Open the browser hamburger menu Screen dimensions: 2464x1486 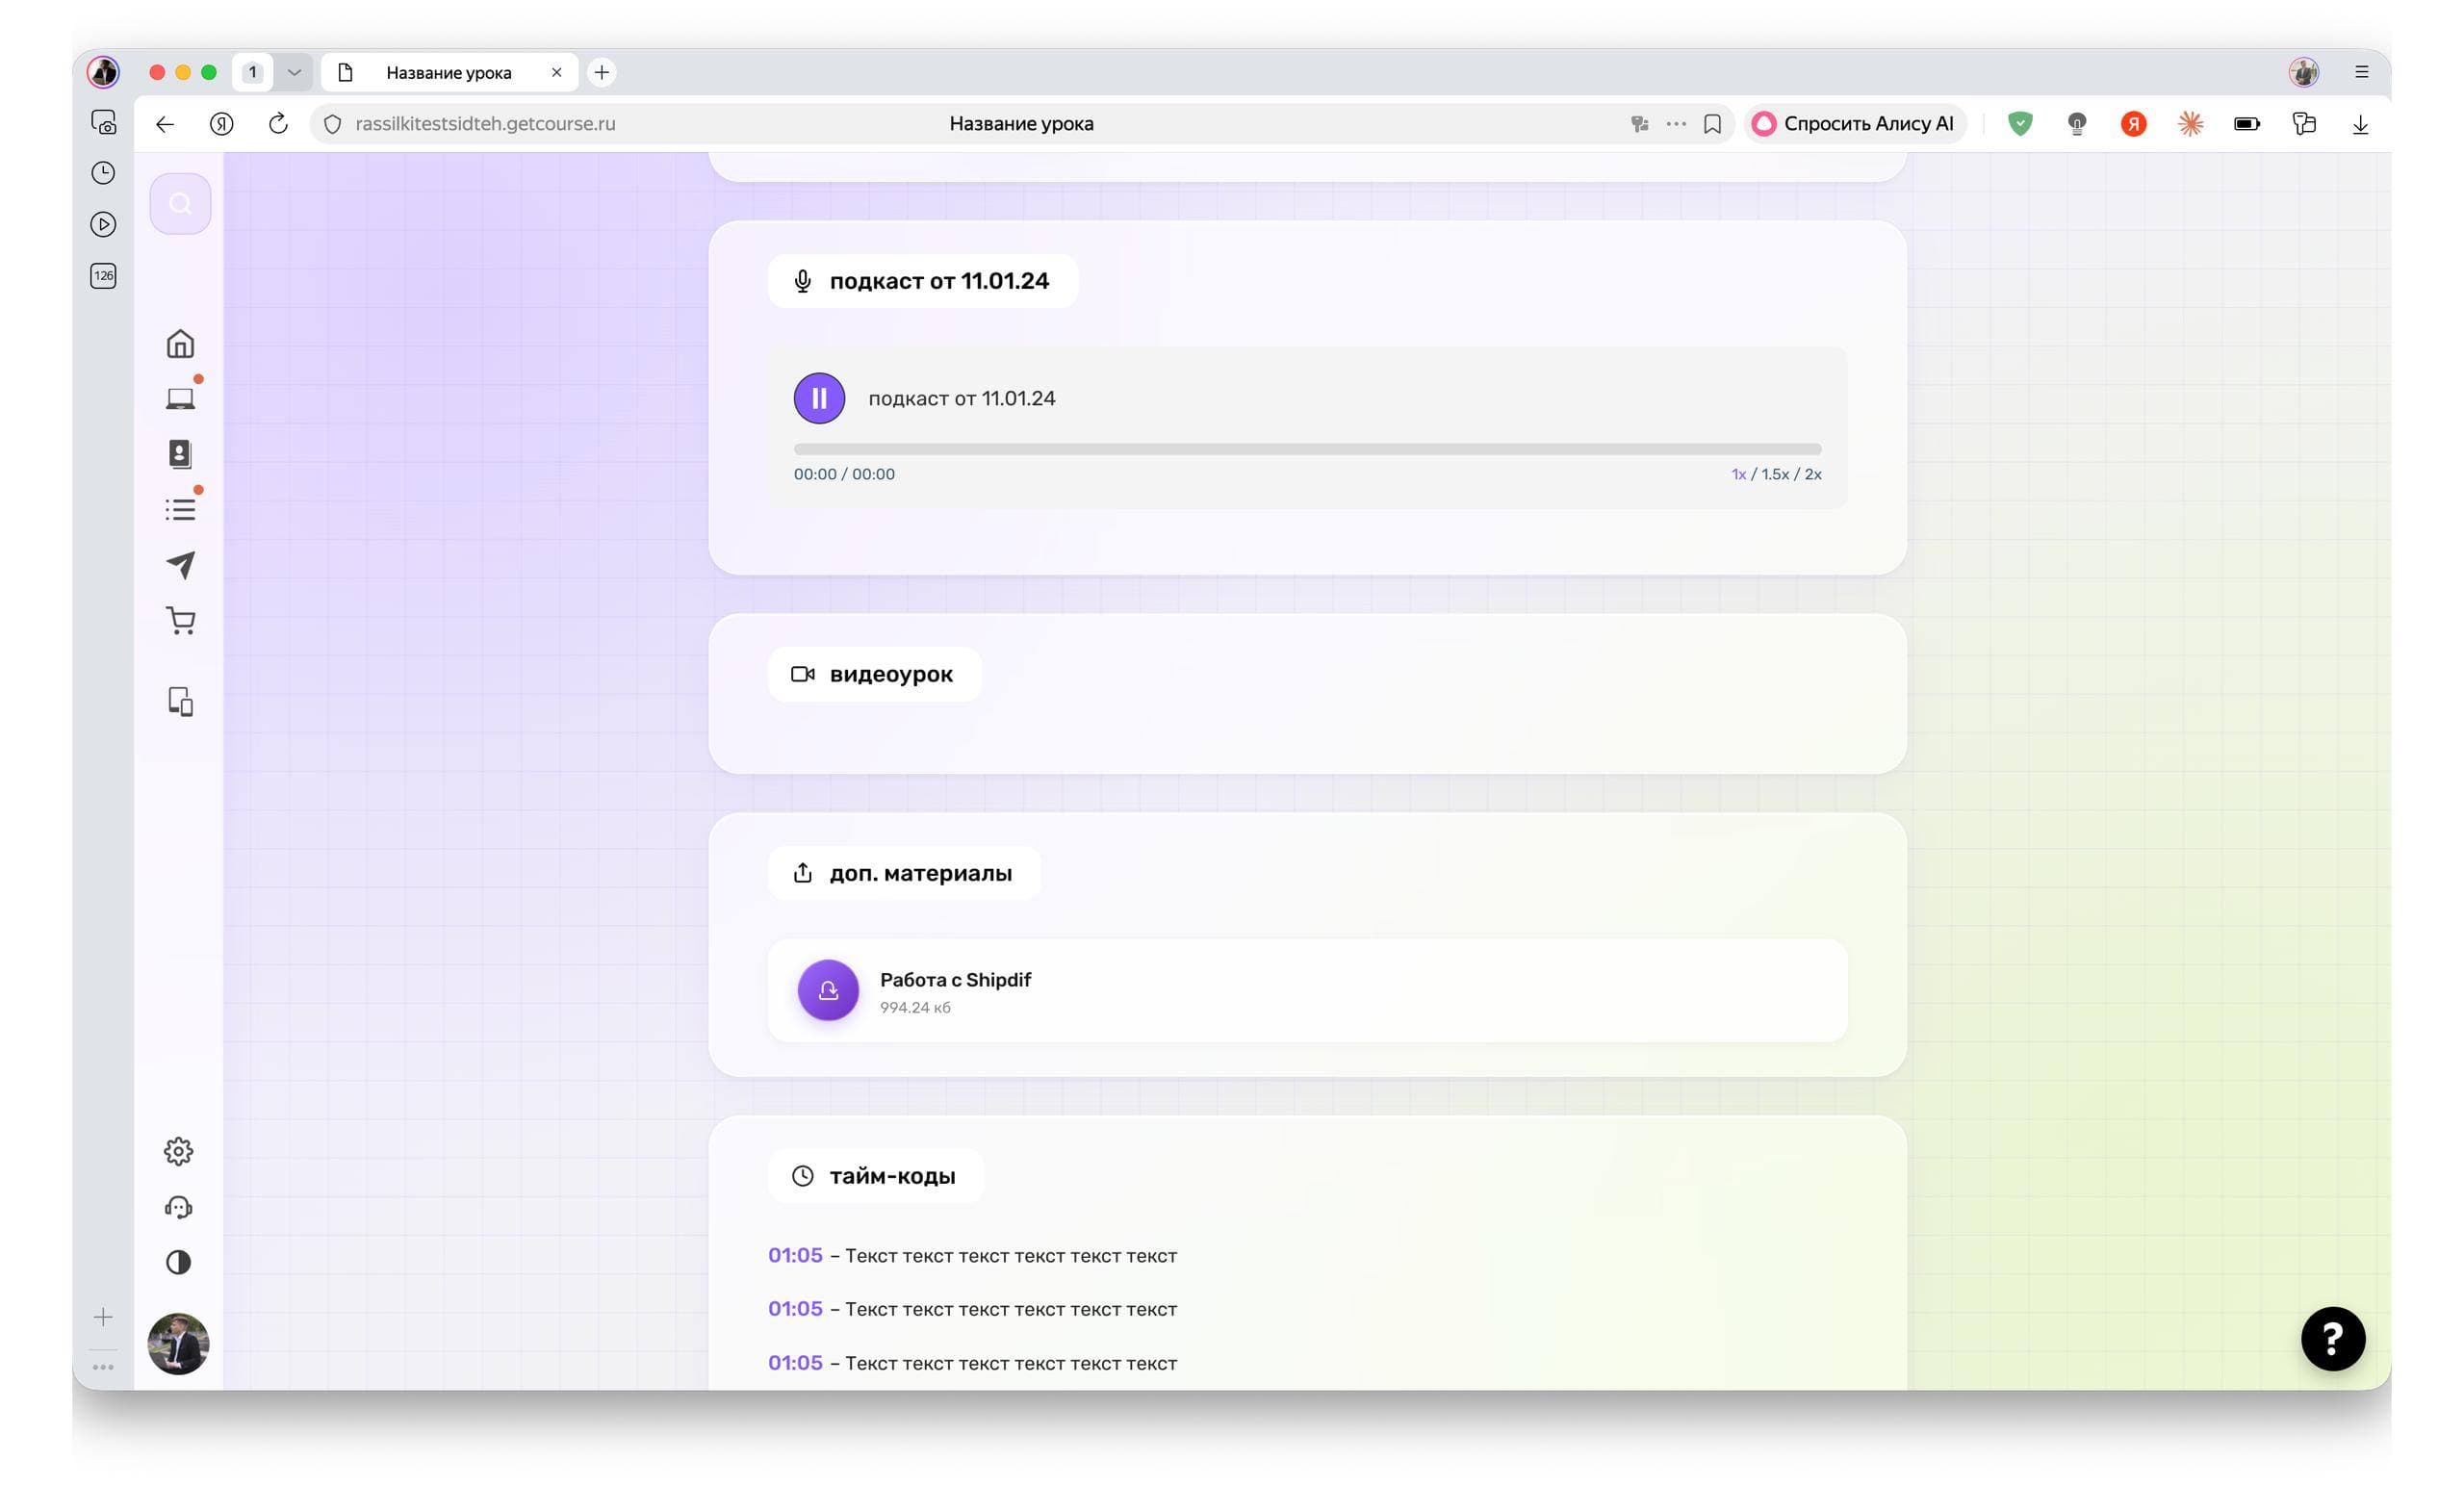point(2362,72)
